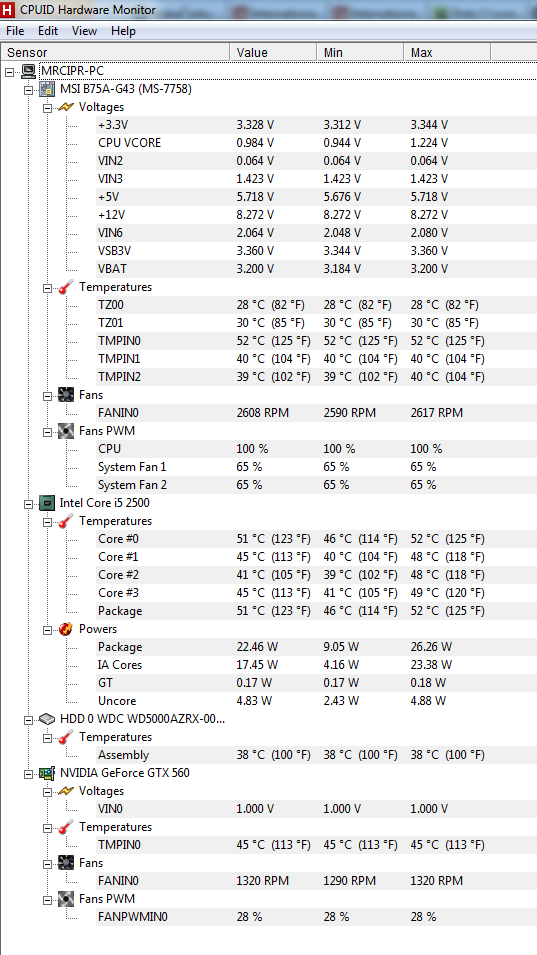Click the Powers flame icon under Intel Core i5
This screenshot has width=537, height=955.
[66, 629]
